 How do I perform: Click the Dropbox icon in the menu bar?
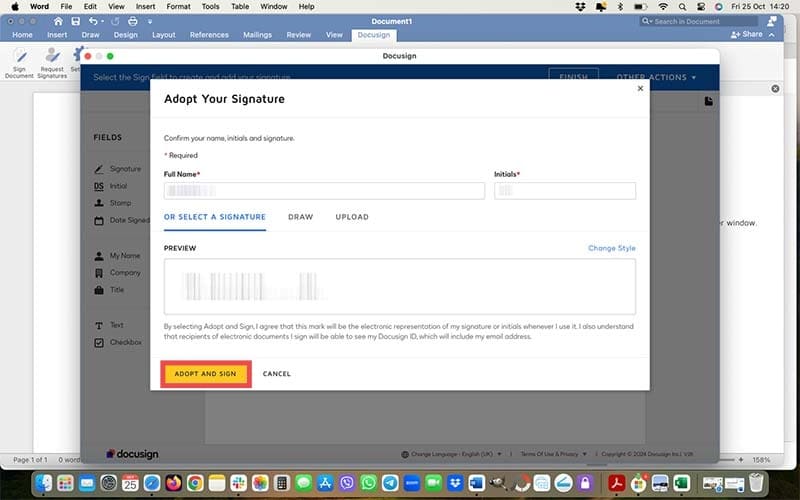(581, 7)
